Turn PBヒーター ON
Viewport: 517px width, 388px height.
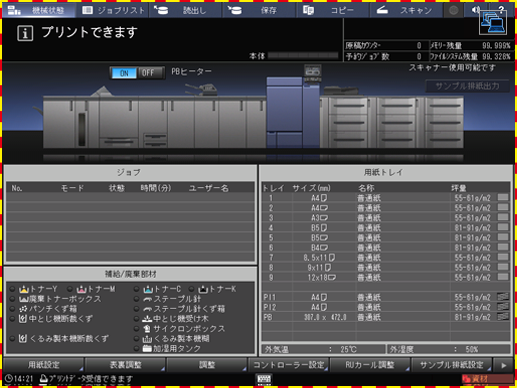[x=124, y=73]
